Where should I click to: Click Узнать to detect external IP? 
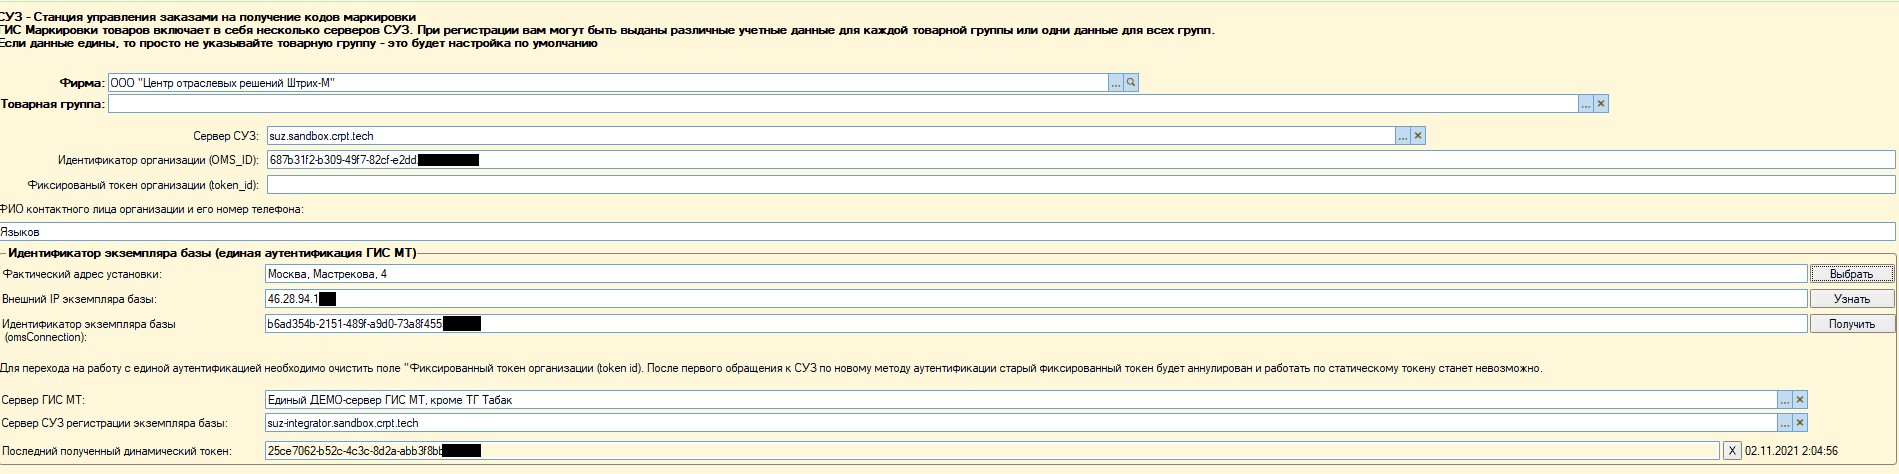point(1852,299)
